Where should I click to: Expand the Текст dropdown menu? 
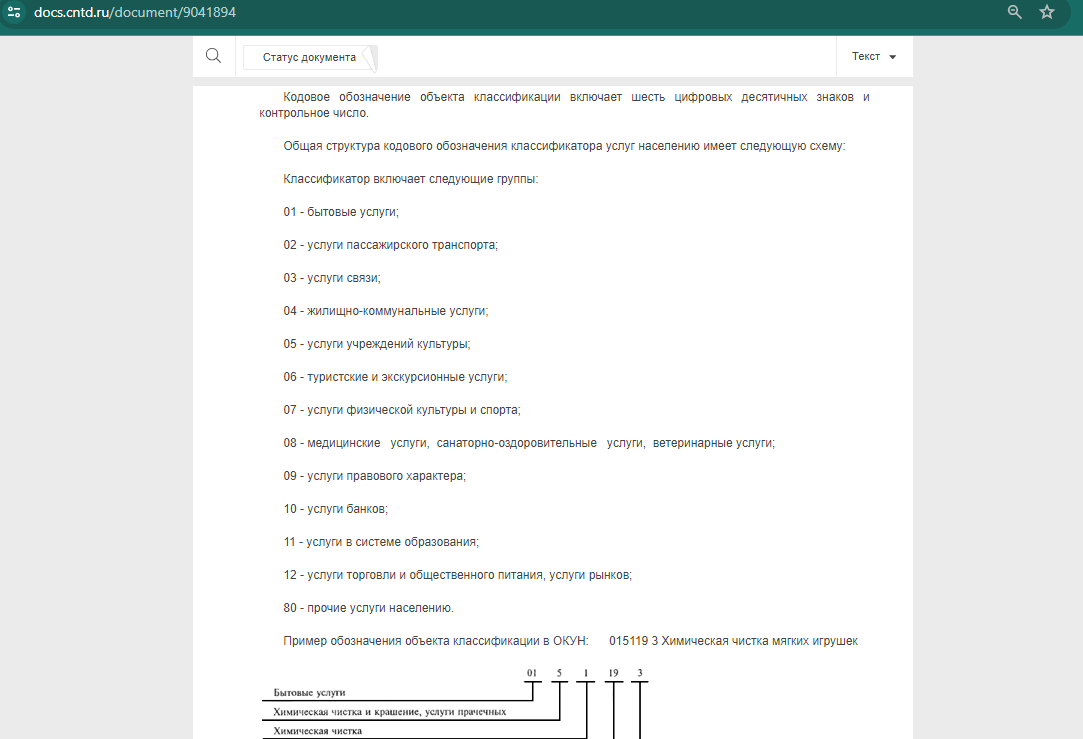873,57
